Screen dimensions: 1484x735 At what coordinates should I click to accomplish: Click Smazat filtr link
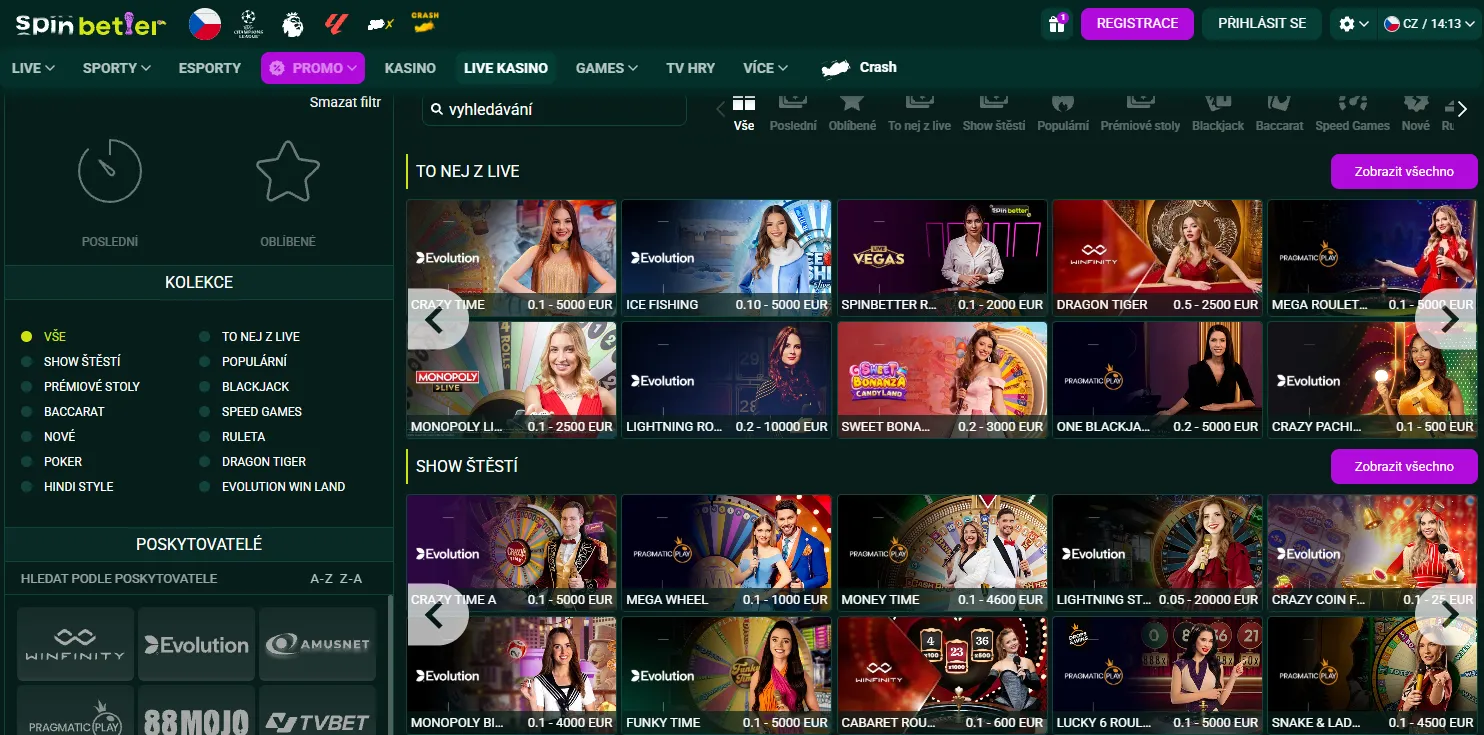[345, 102]
